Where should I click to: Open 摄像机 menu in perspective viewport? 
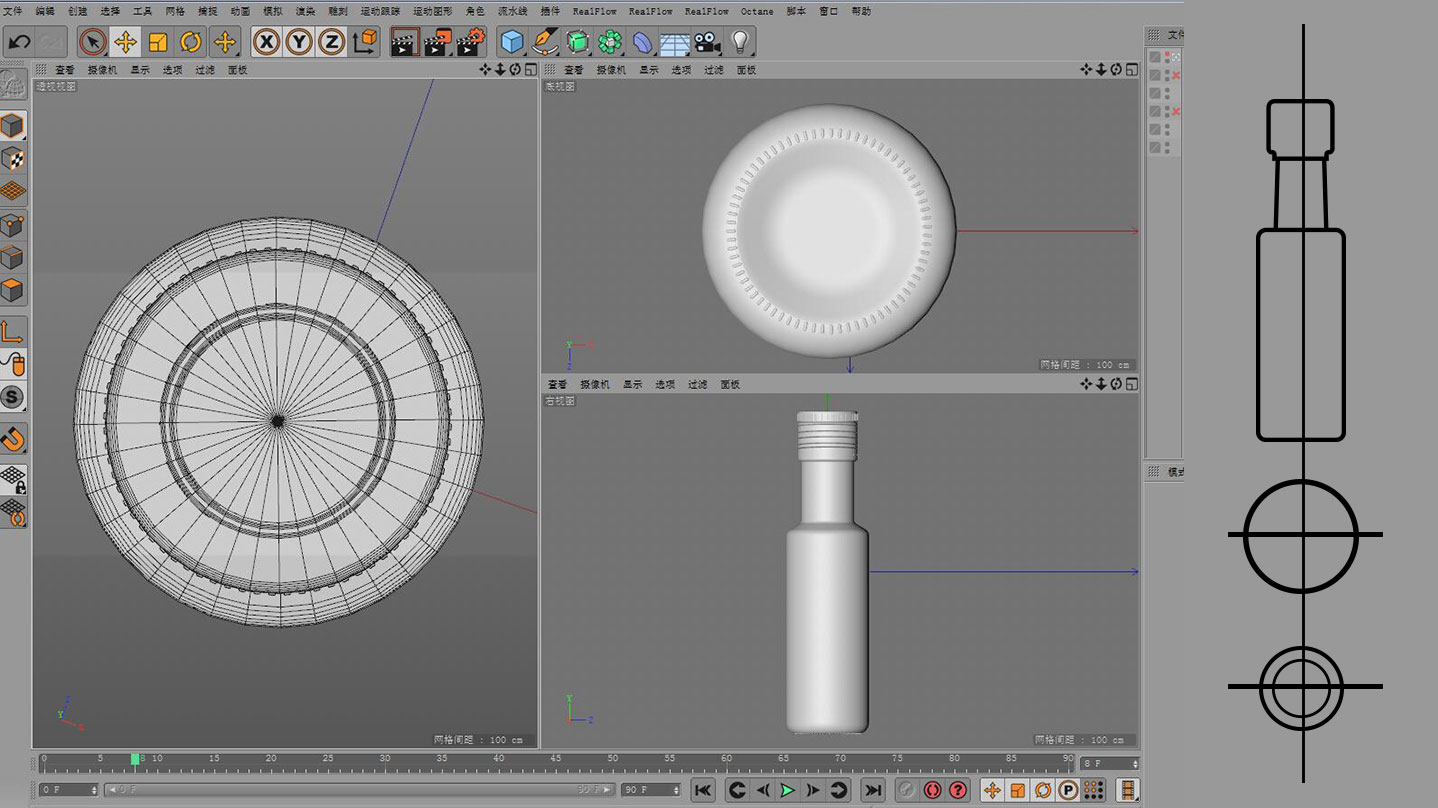click(x=102, y=70)
